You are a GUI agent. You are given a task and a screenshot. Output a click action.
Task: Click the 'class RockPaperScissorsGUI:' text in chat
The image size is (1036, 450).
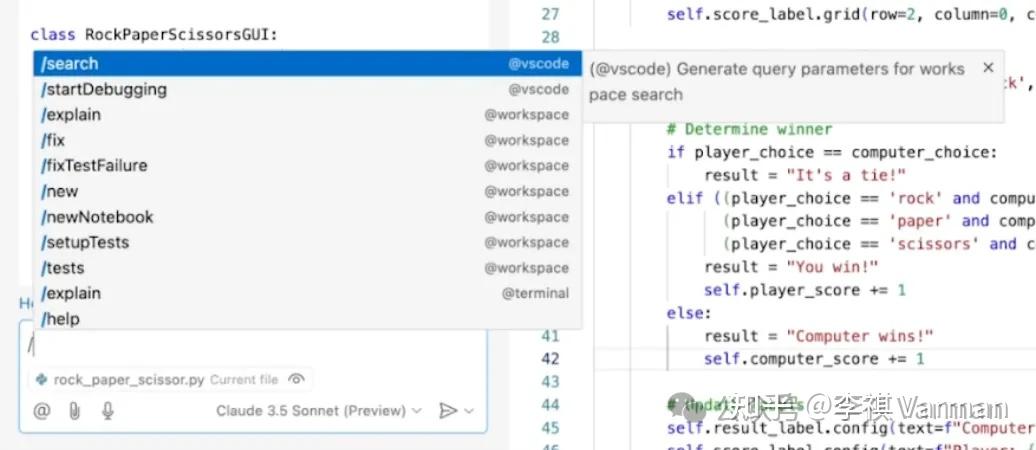pyautogui.click(x=154, y=34)
